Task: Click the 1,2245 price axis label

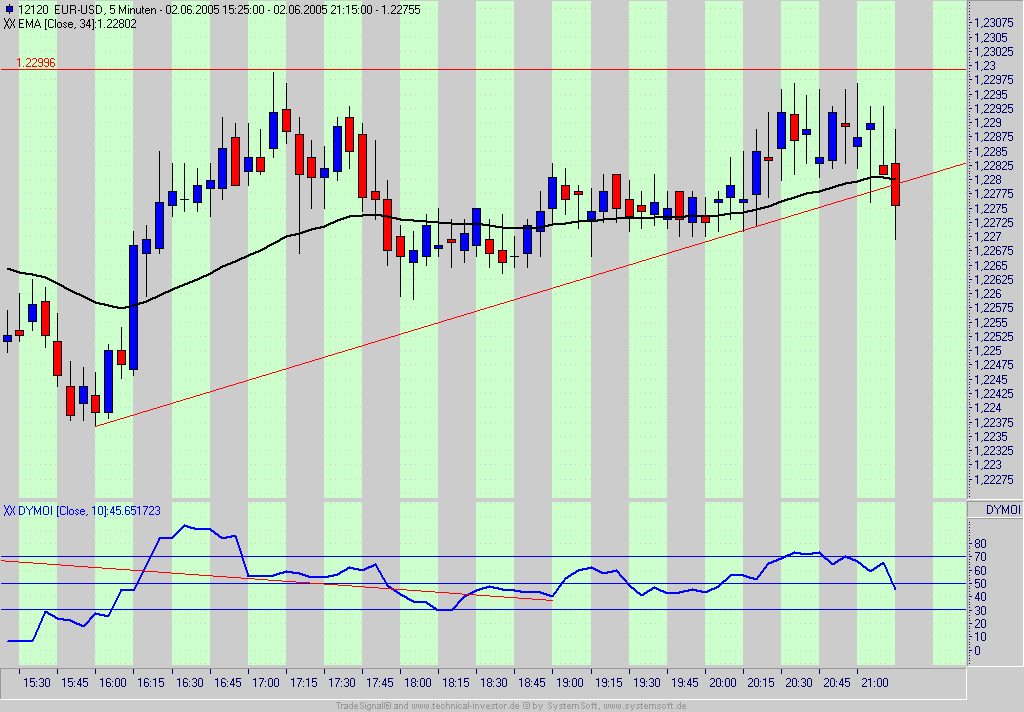Action: 991,379
